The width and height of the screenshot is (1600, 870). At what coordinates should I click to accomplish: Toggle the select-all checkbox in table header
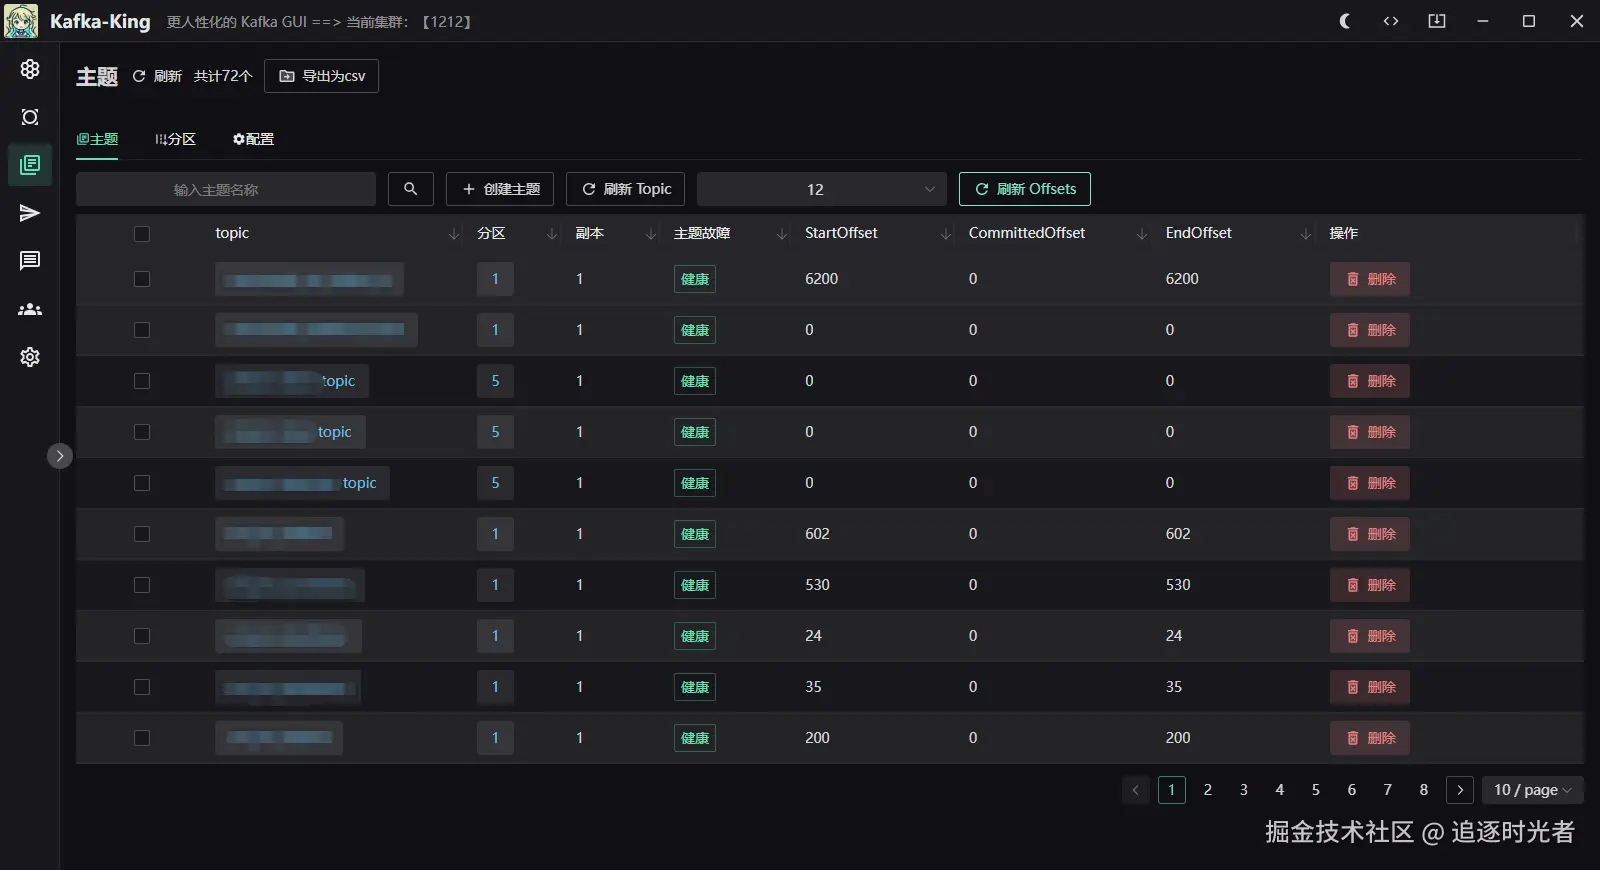[142, 233]
